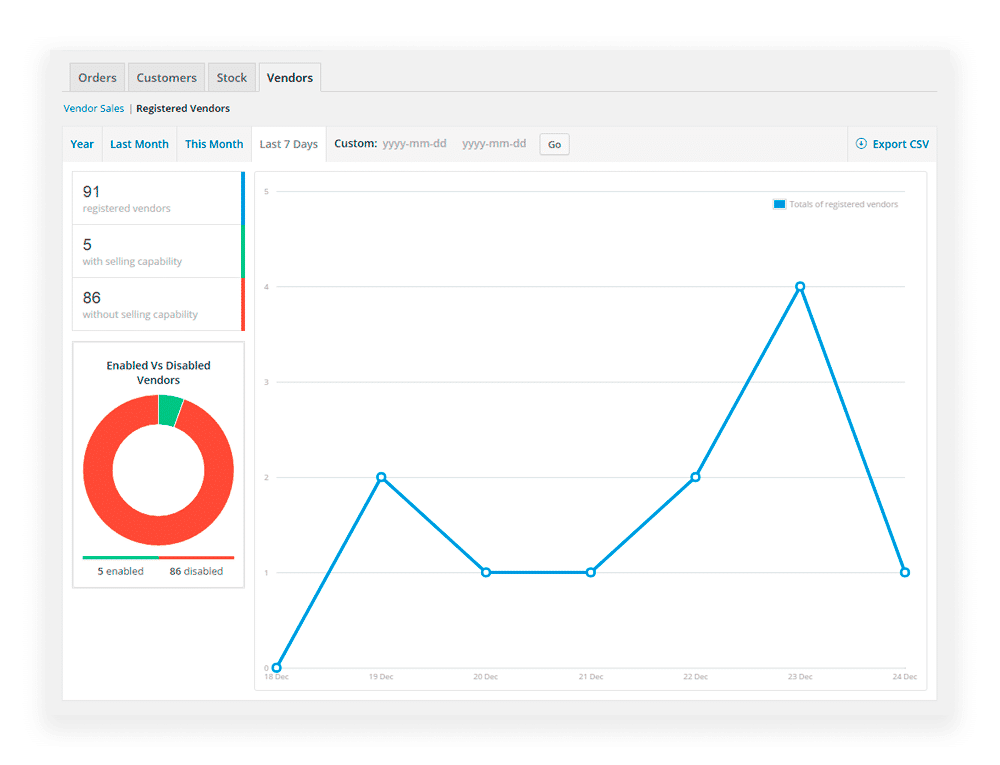Click the 23 Dec axis label

coord(800,677)
